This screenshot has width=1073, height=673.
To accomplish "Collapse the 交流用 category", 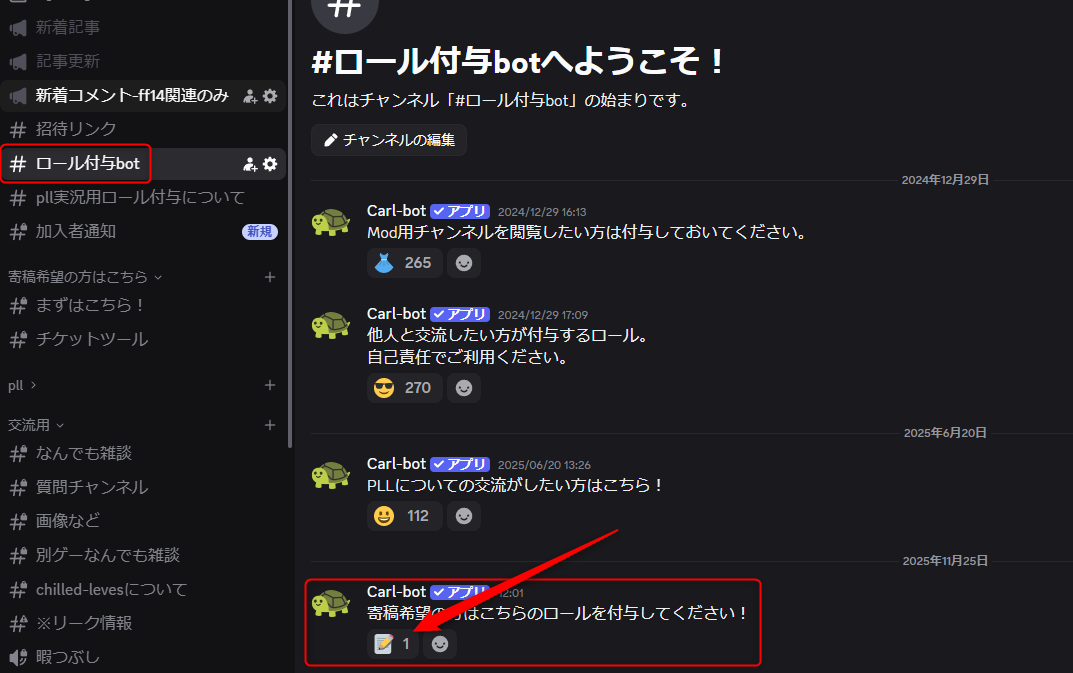I will (x=36, y=425).
